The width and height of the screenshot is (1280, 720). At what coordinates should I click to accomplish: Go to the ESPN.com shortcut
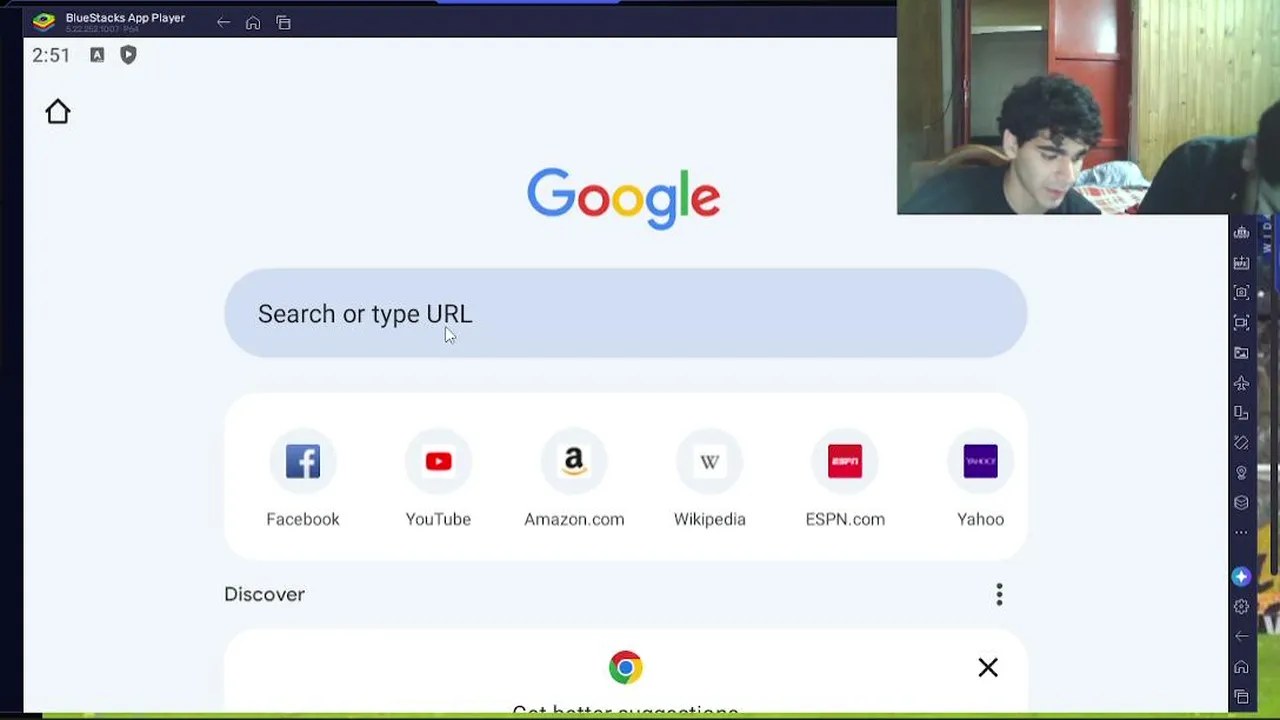pos(845,461)
